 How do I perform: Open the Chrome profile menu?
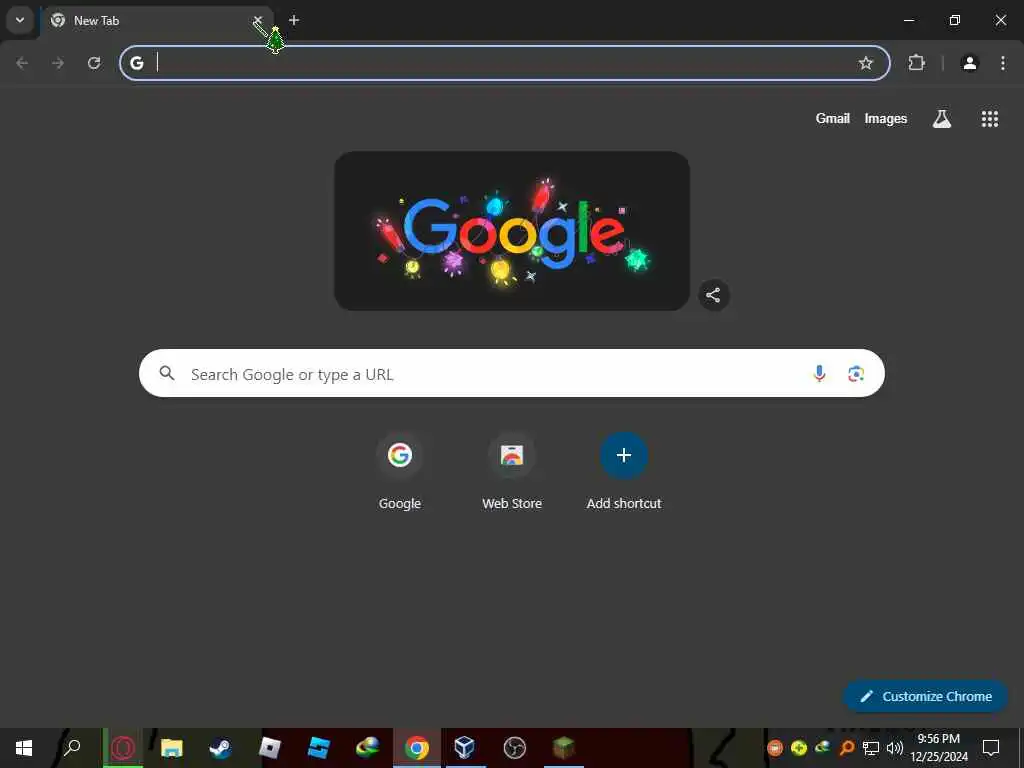pos(969,63)
